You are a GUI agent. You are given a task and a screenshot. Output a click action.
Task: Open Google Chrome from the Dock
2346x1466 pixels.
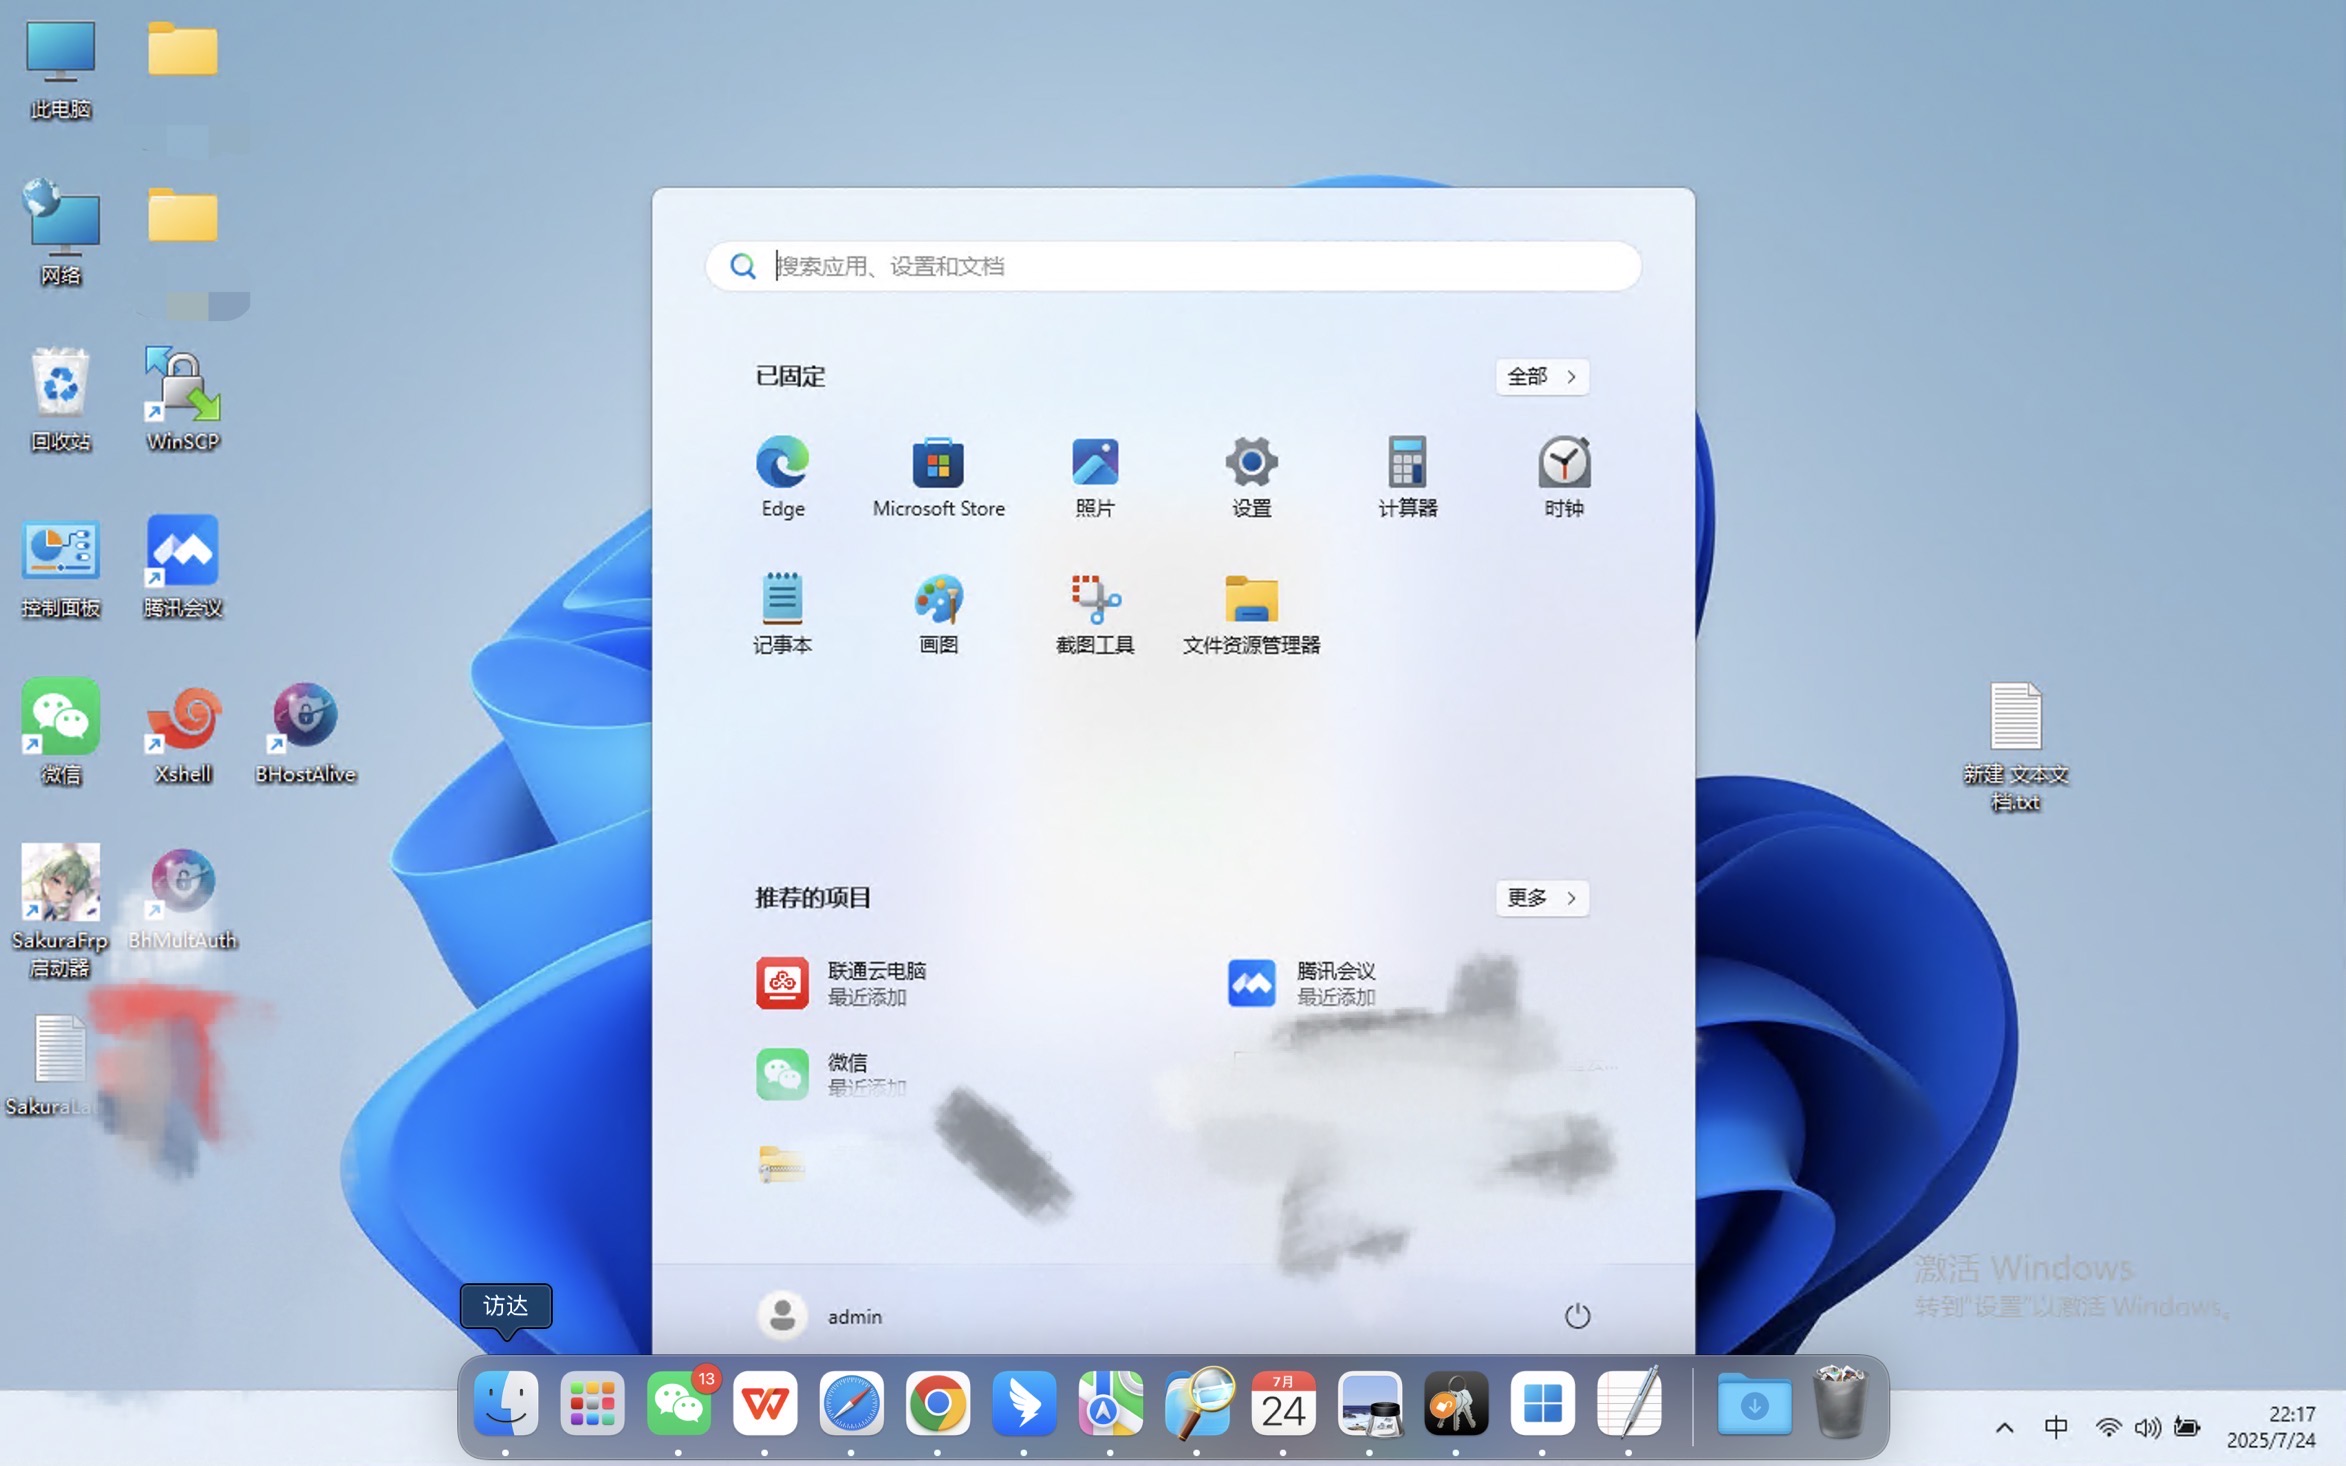938,1403
